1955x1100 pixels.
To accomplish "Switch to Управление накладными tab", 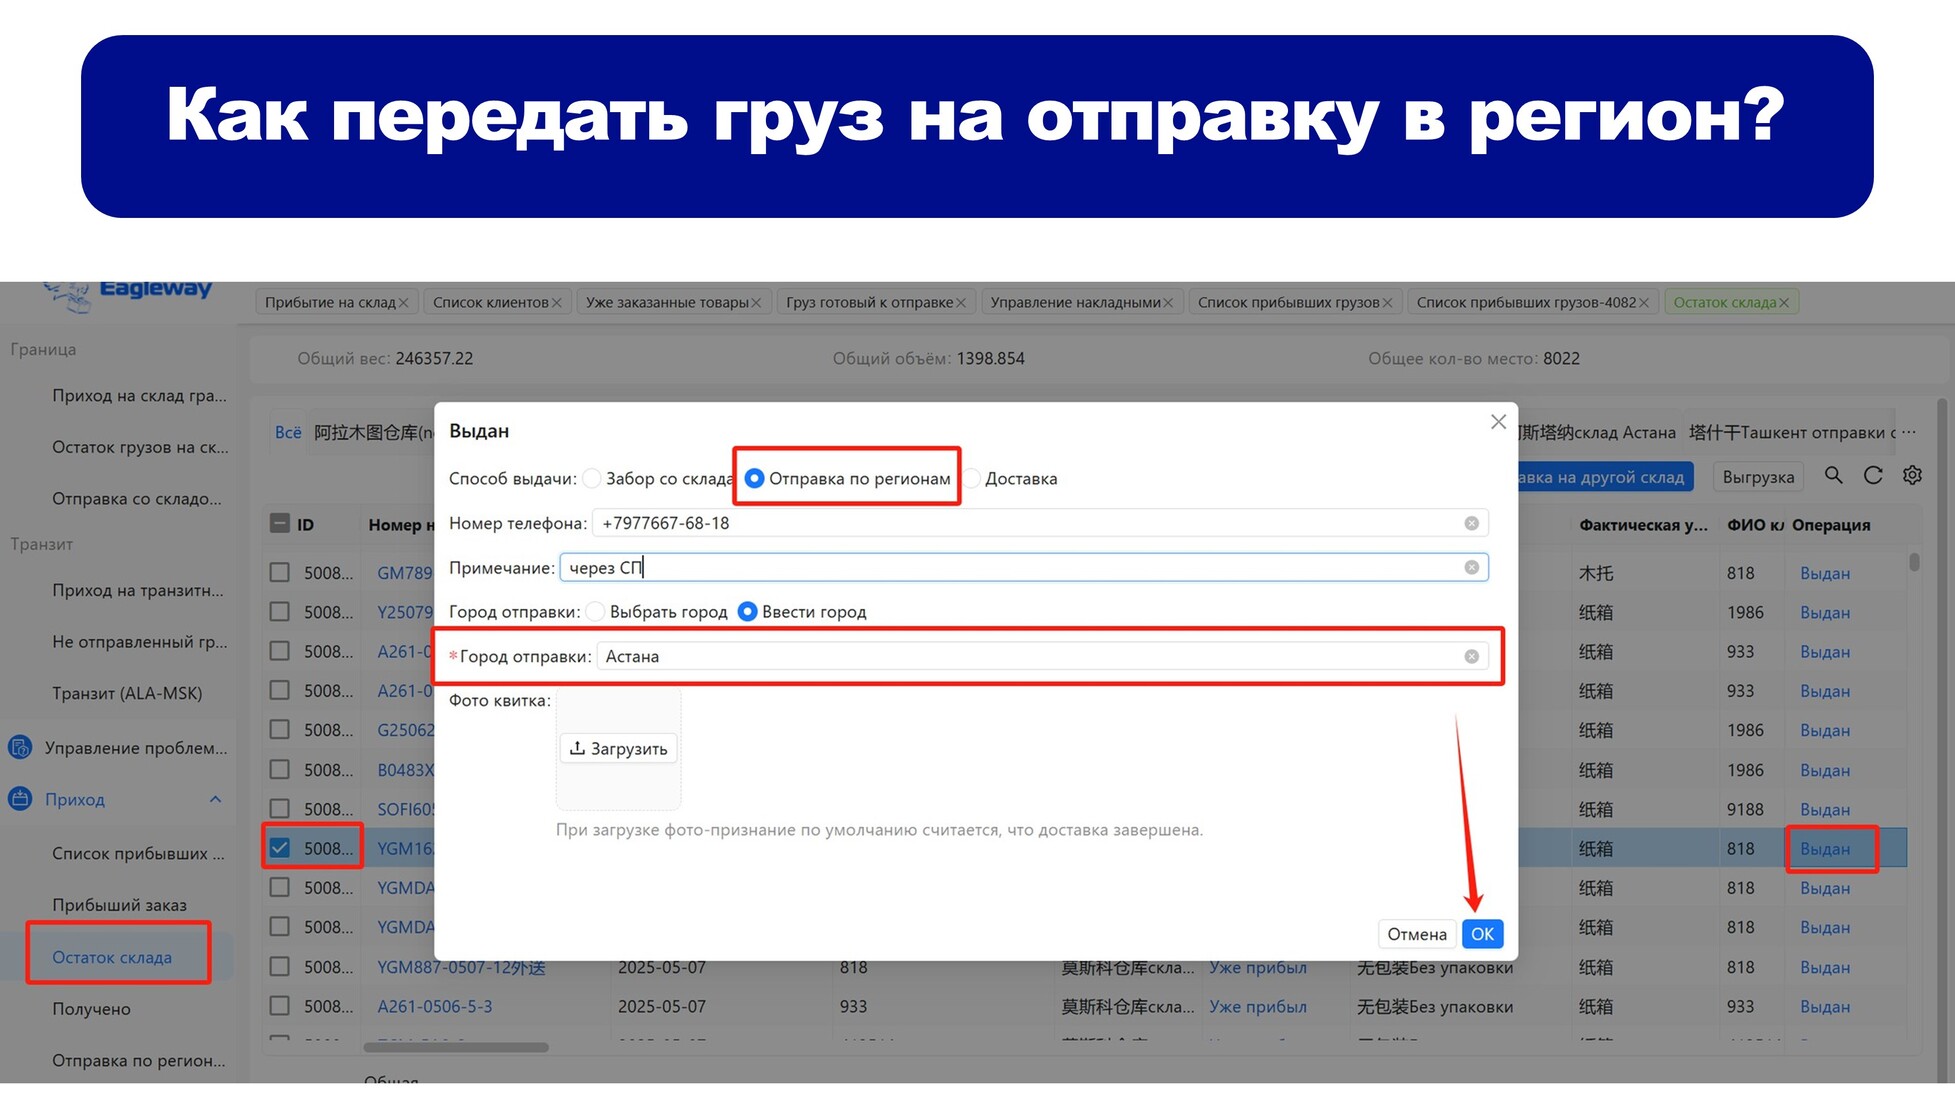I will [x=1075, y=302].
